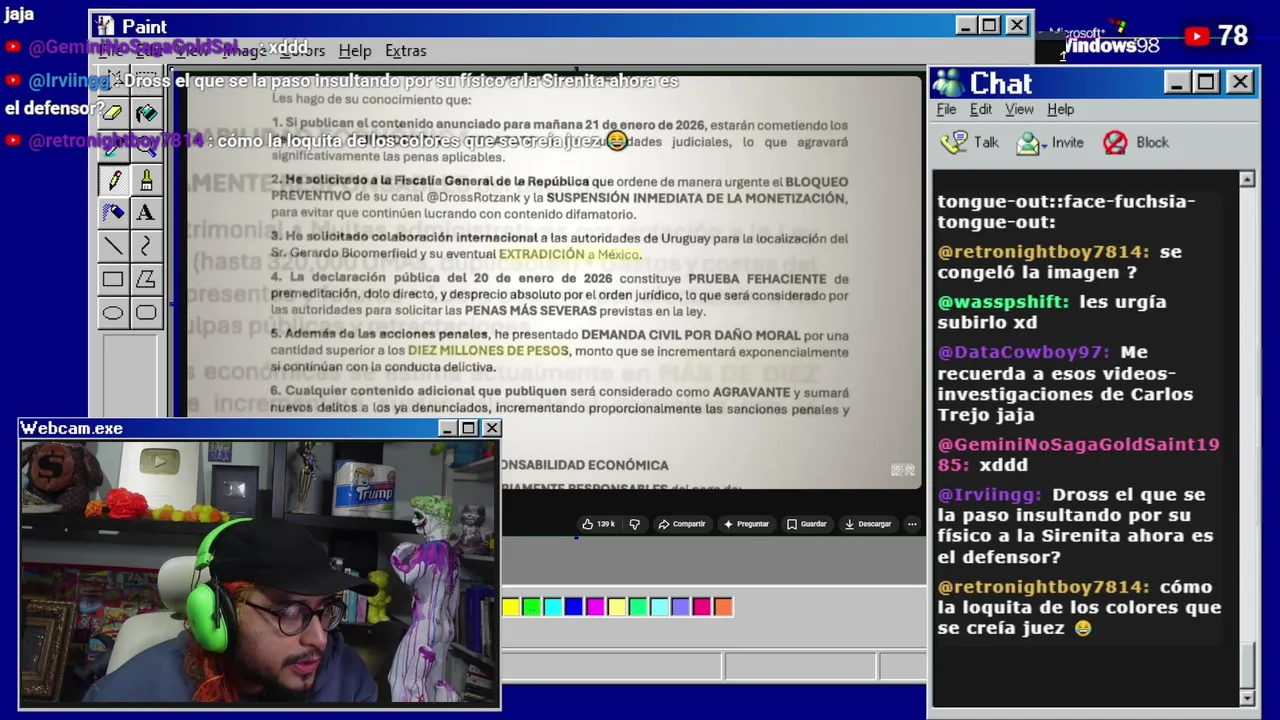Pick the orange color swatch

pyautogui.click(x=723, y=607)
